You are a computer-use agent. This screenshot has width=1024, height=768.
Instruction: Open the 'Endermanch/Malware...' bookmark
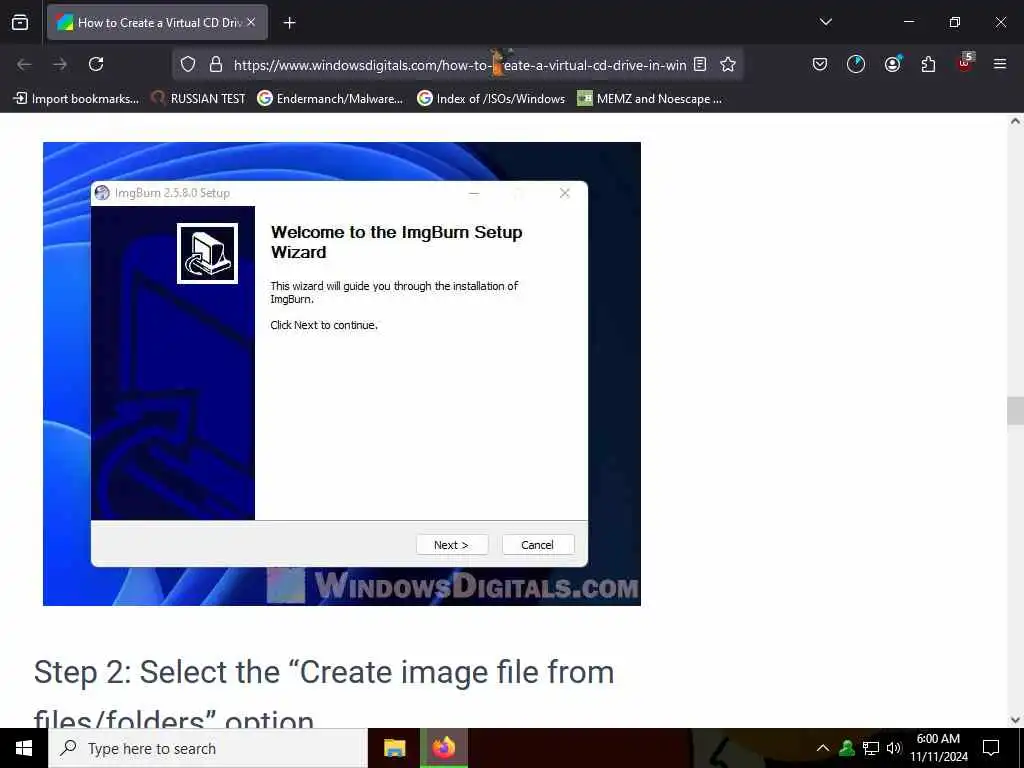tap(330, 99)
